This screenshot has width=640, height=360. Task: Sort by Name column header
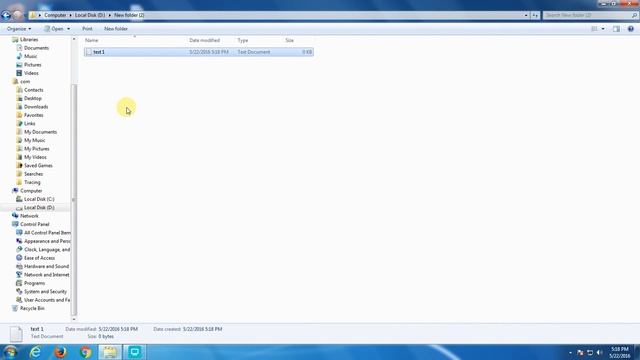click(91, 40)
